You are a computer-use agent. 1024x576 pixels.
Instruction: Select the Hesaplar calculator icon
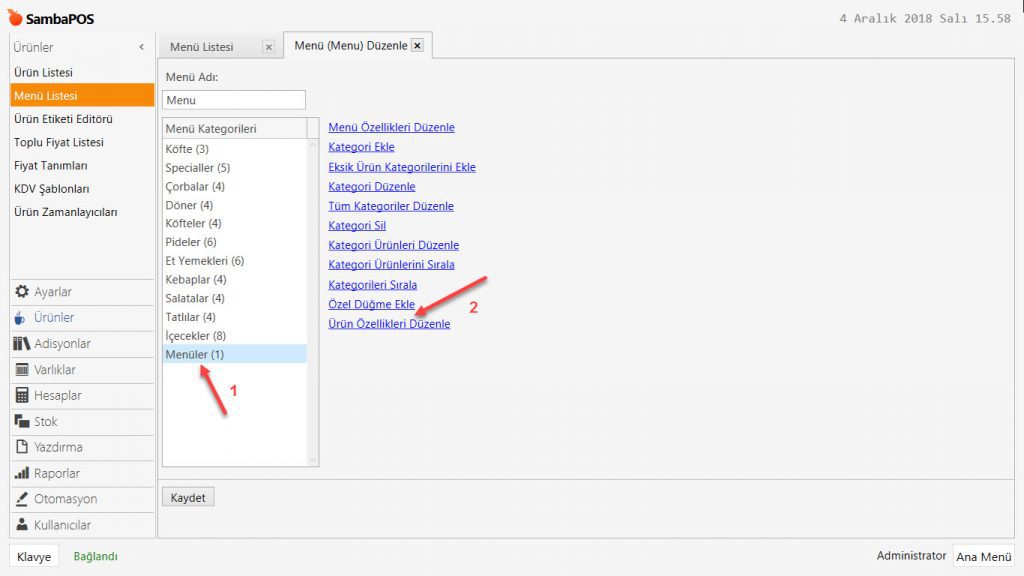[x=22, y=396]
